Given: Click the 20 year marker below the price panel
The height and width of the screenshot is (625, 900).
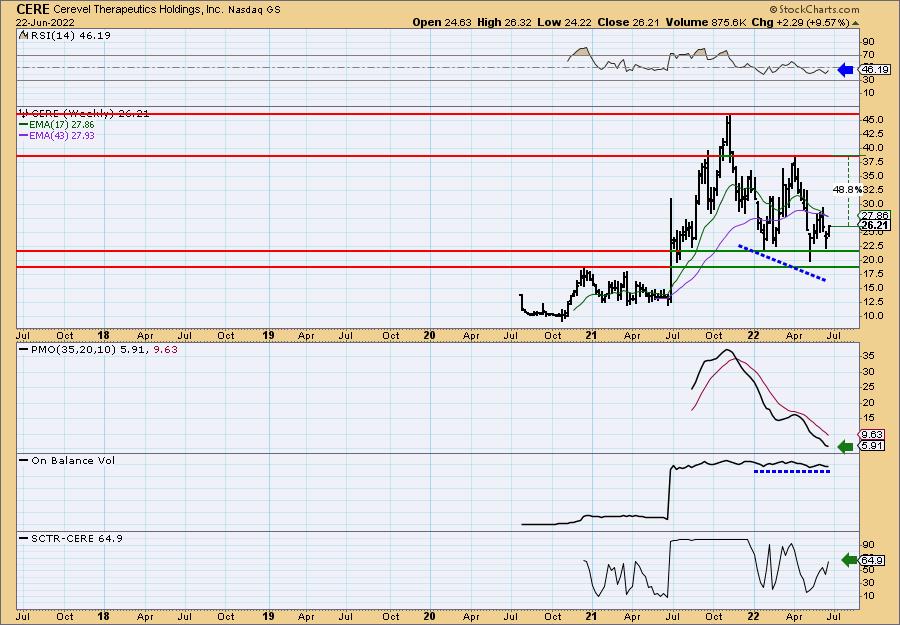Looking at the screenshot, I should 429,335.
